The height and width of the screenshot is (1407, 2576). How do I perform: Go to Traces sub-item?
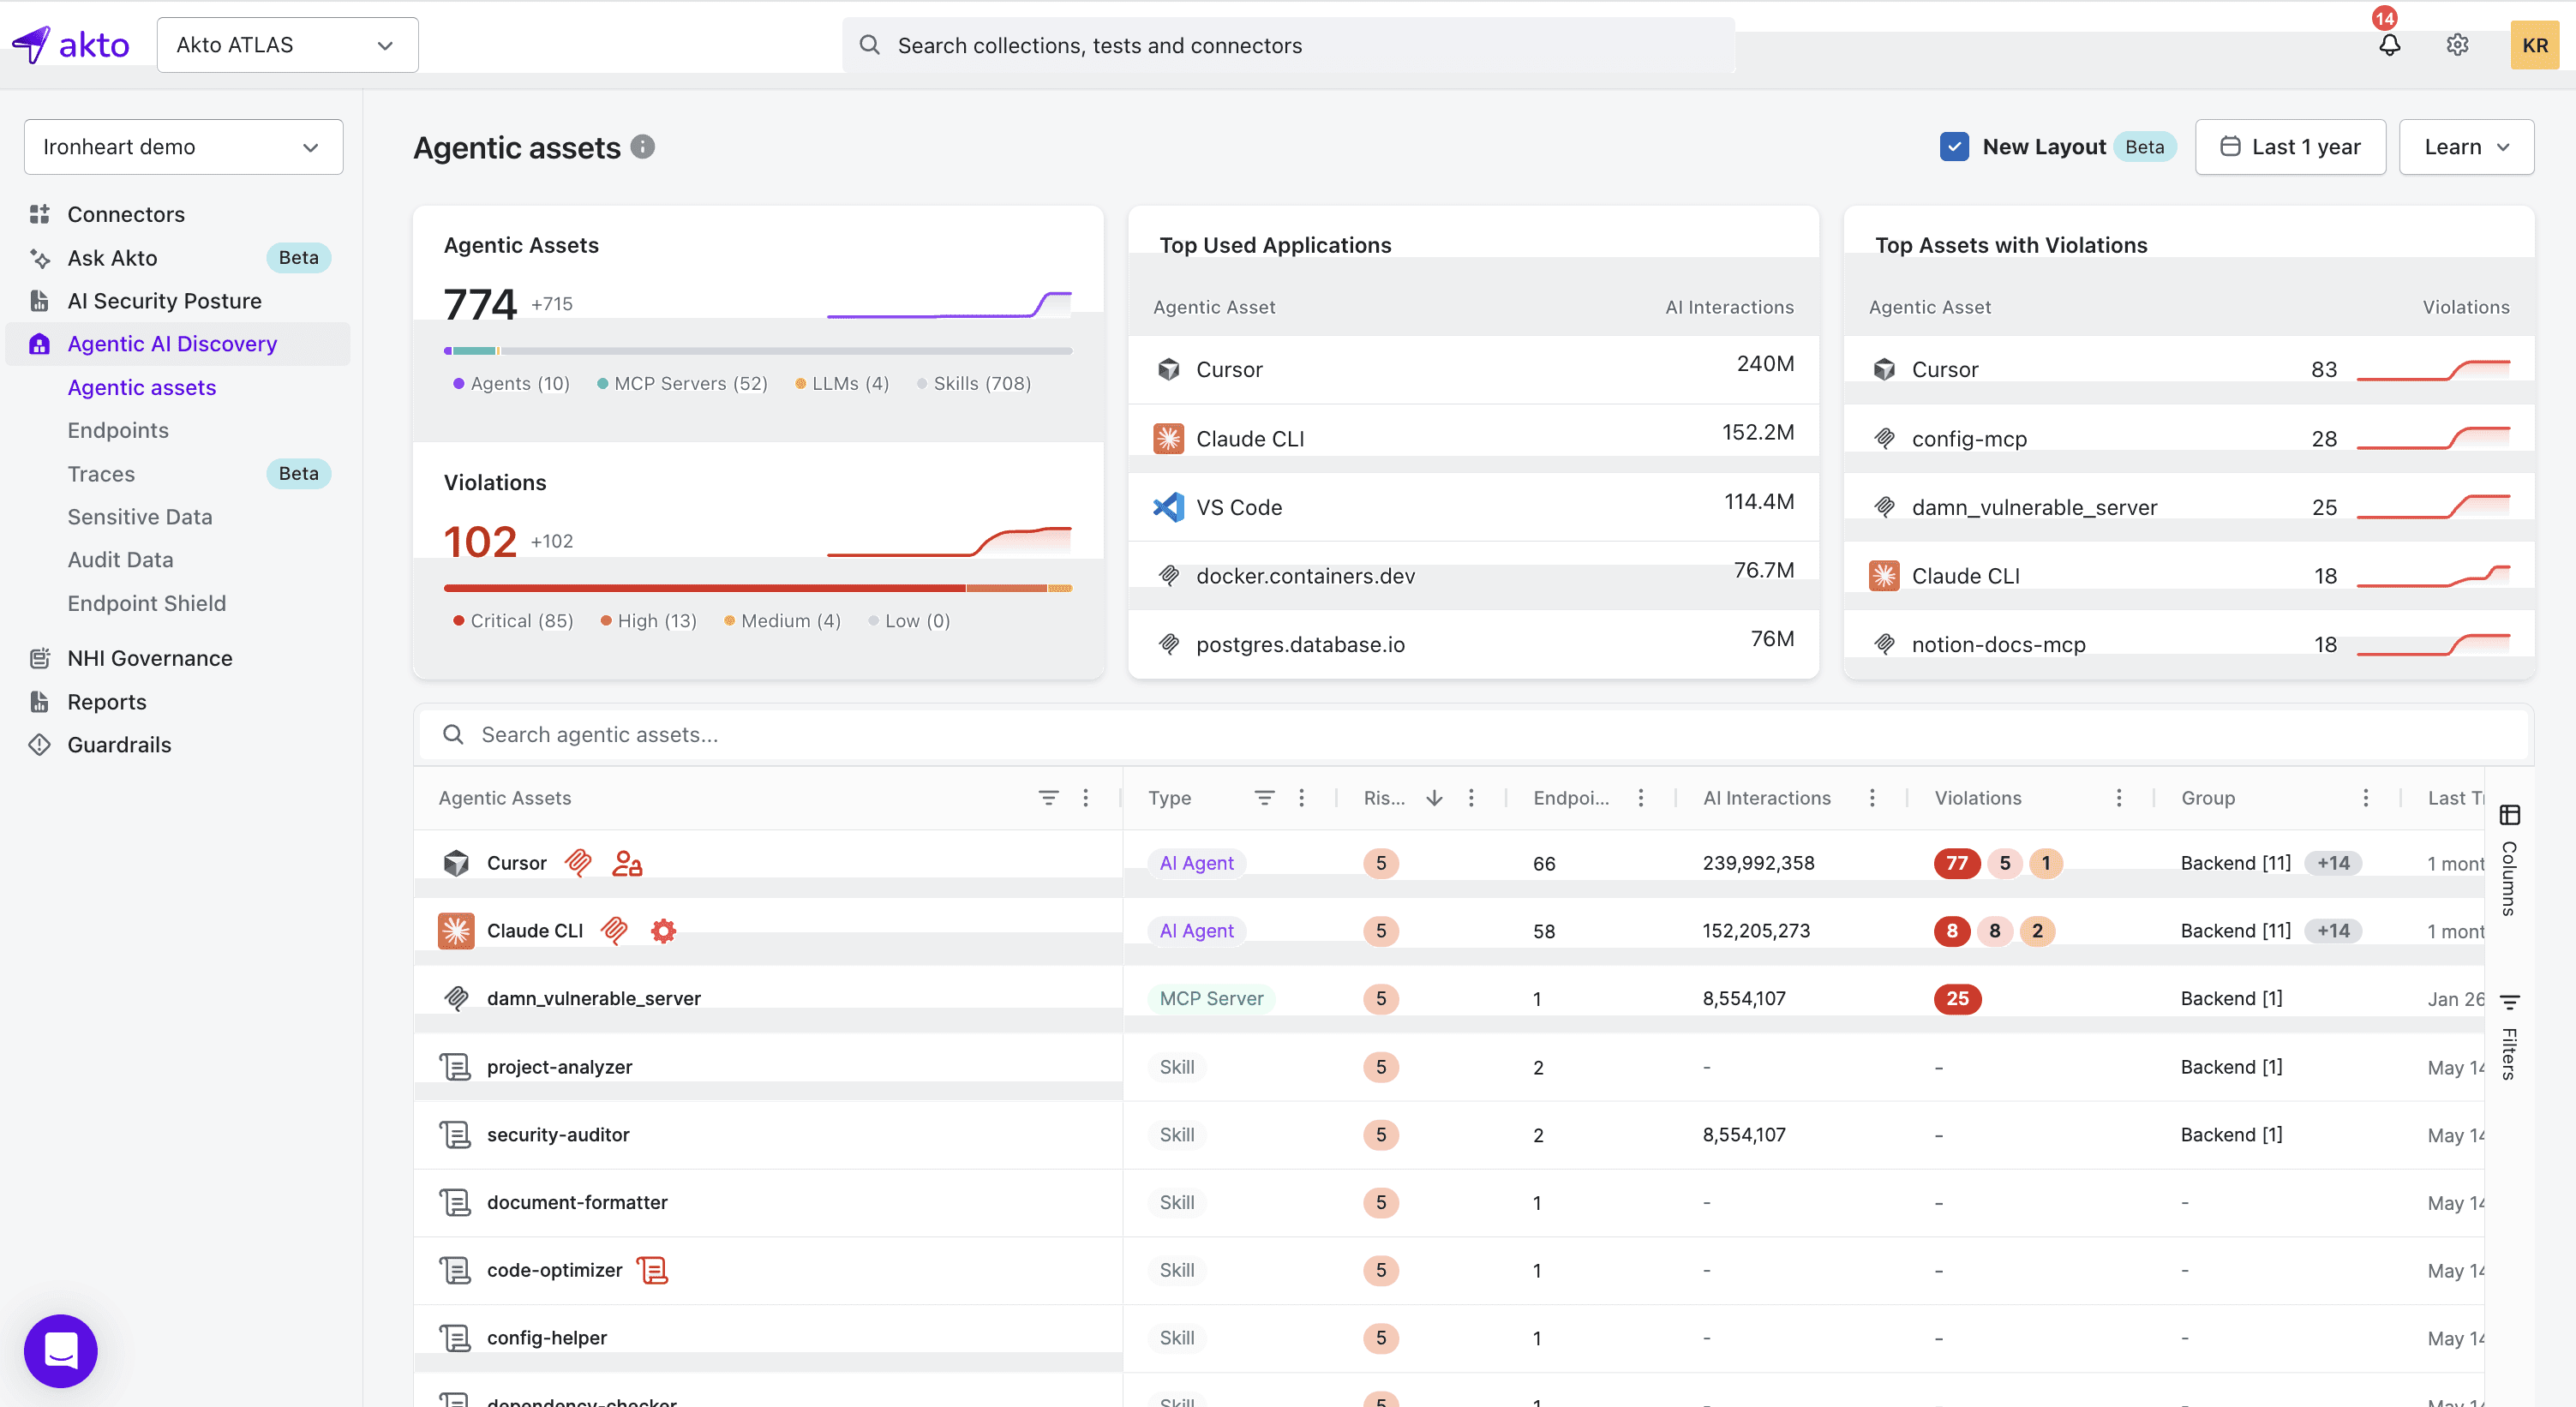click(101, 474)
